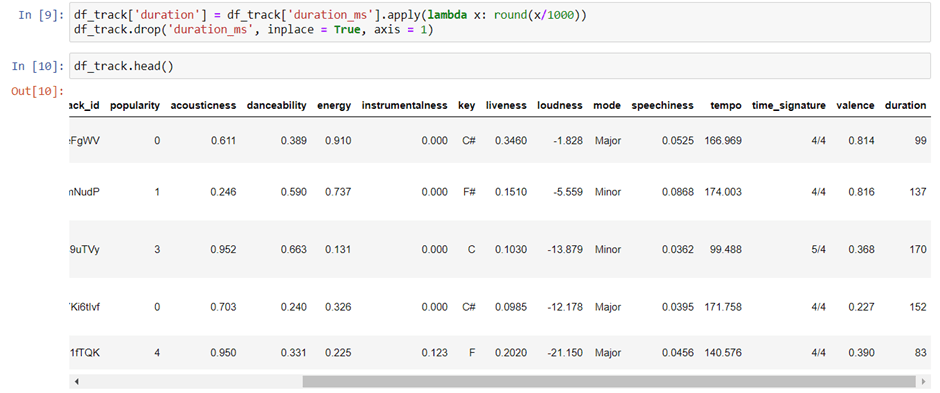Click the tempo value 140.576

click(x=724, y=353)
